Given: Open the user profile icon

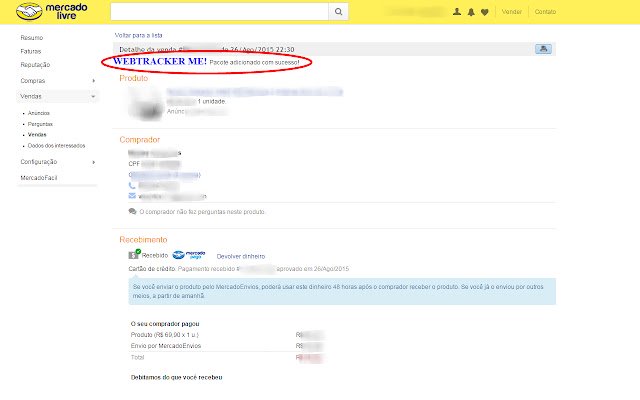Looking at the screenshot, I should (x=457, y=12).
